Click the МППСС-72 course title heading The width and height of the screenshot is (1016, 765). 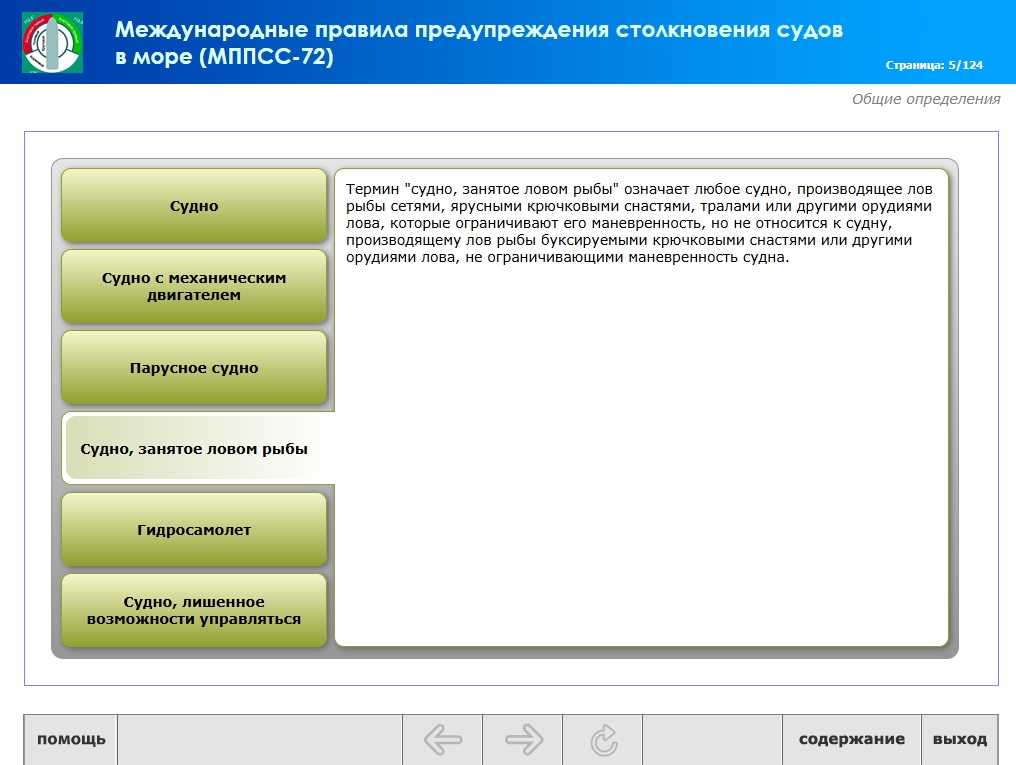tap(479, 43)
